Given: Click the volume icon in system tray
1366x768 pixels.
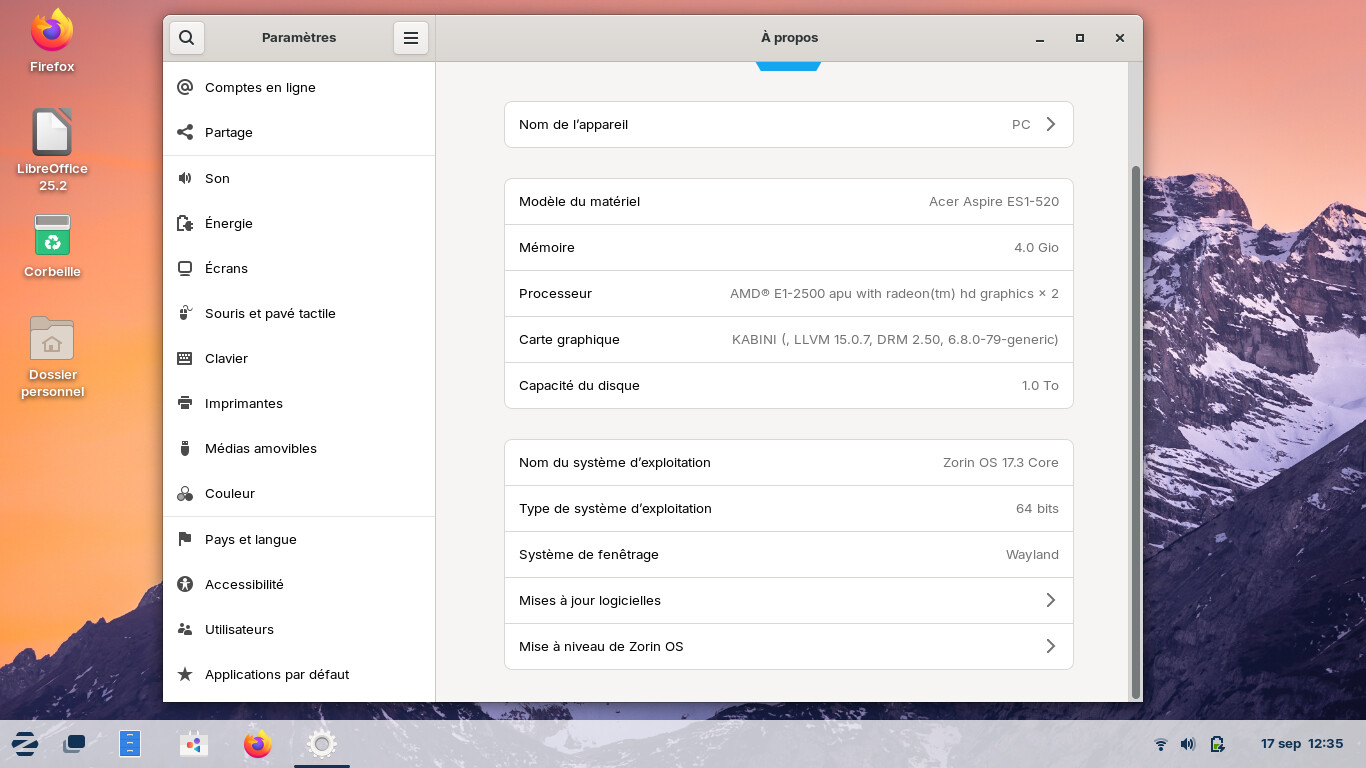Looking at the screenshot, I should tap(1188, 744).
